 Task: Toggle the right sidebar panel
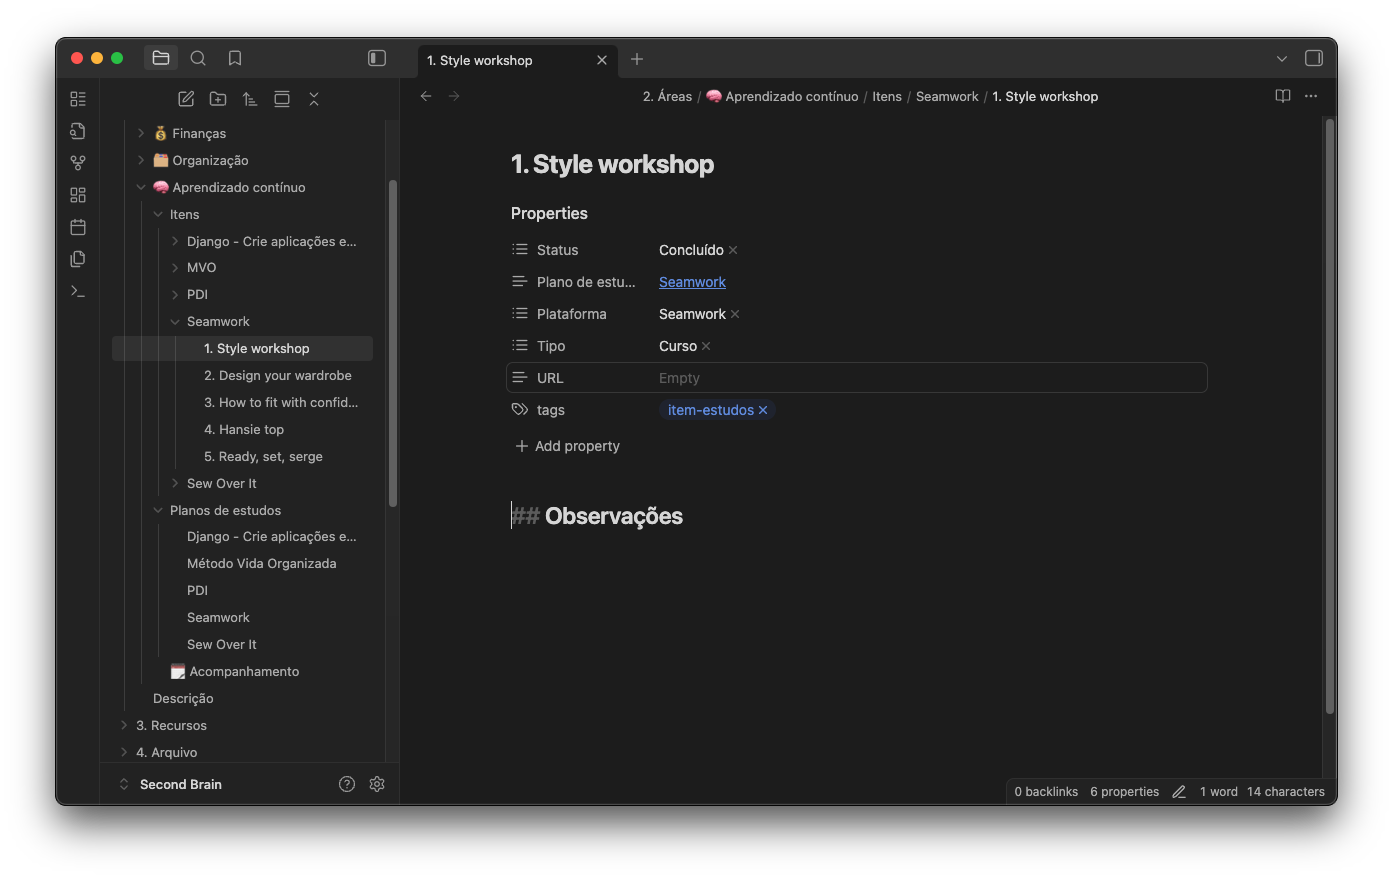point(1314,59)
